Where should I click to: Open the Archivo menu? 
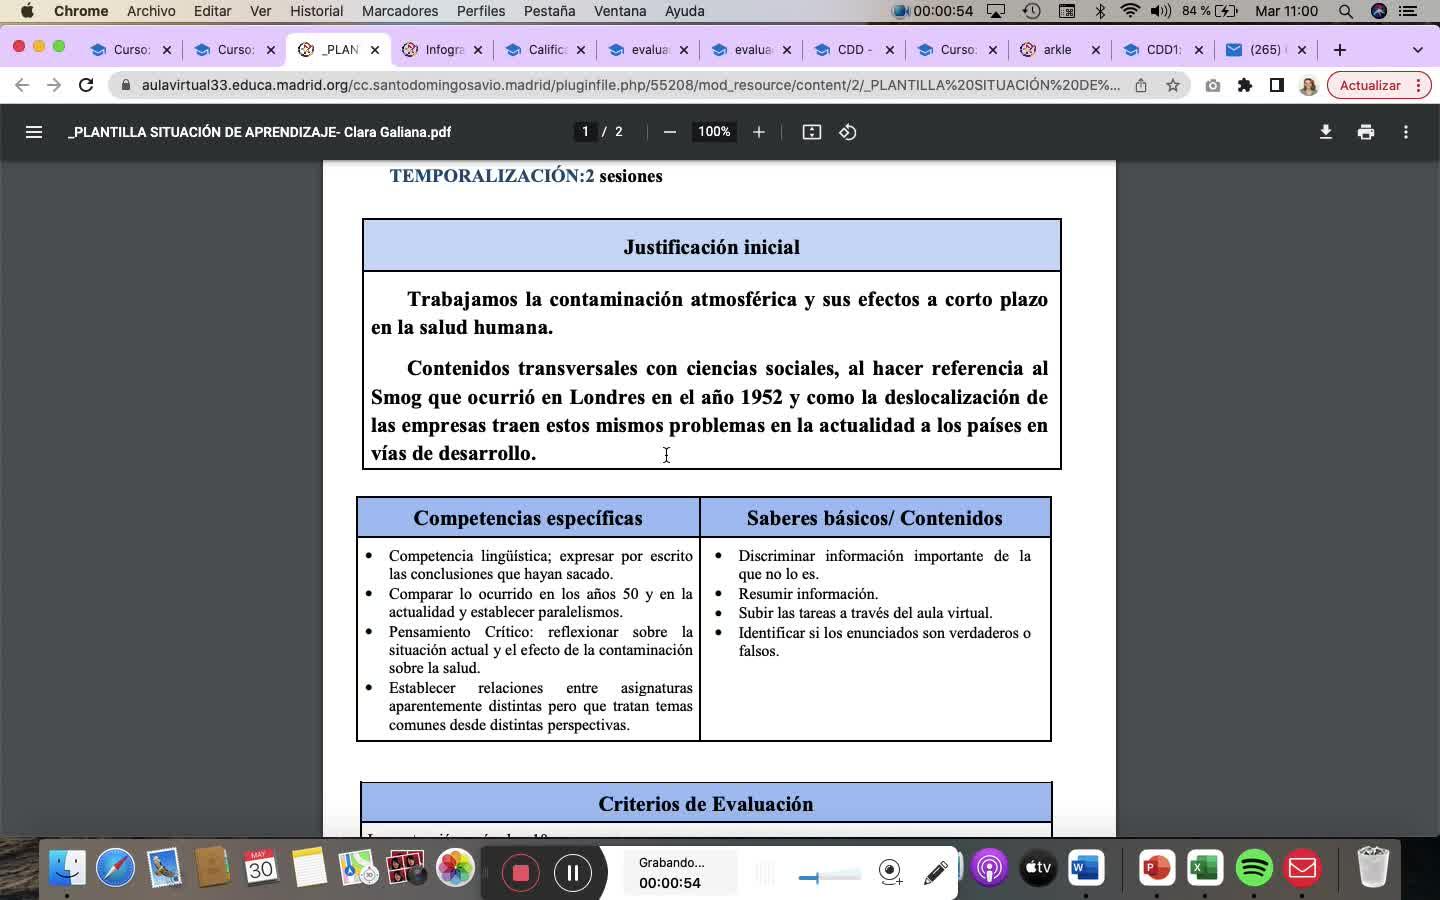(151, 11)
